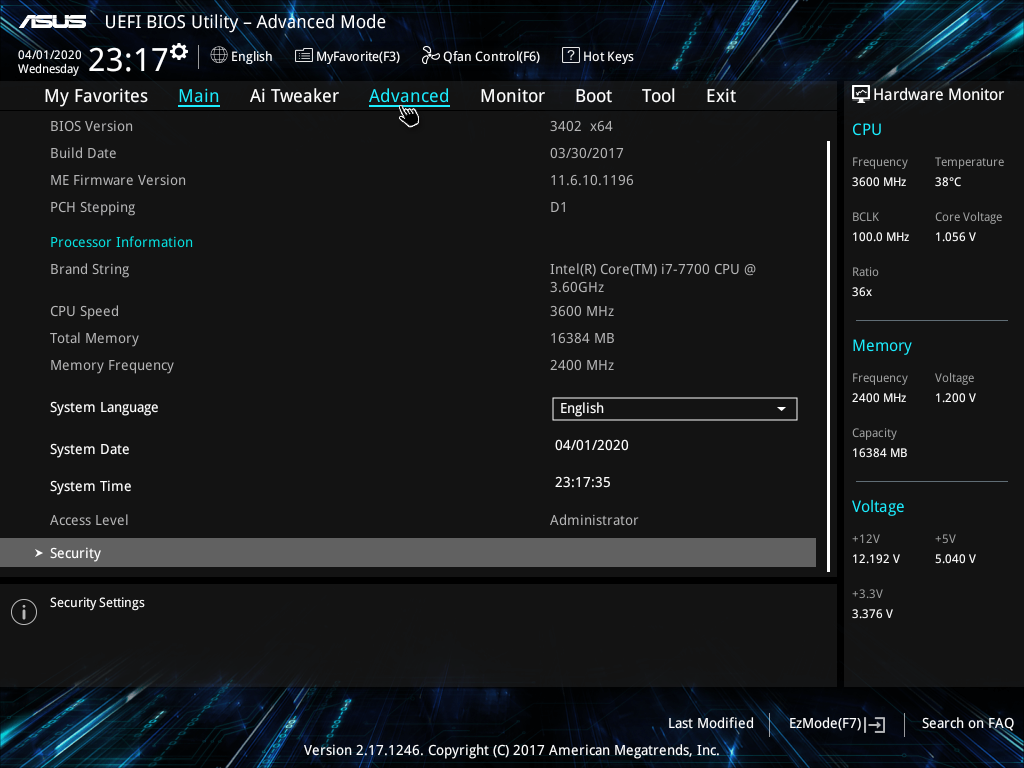Open Hot Keys help label
This screenshot has width=1024, height=768.
tap(608, 56)
